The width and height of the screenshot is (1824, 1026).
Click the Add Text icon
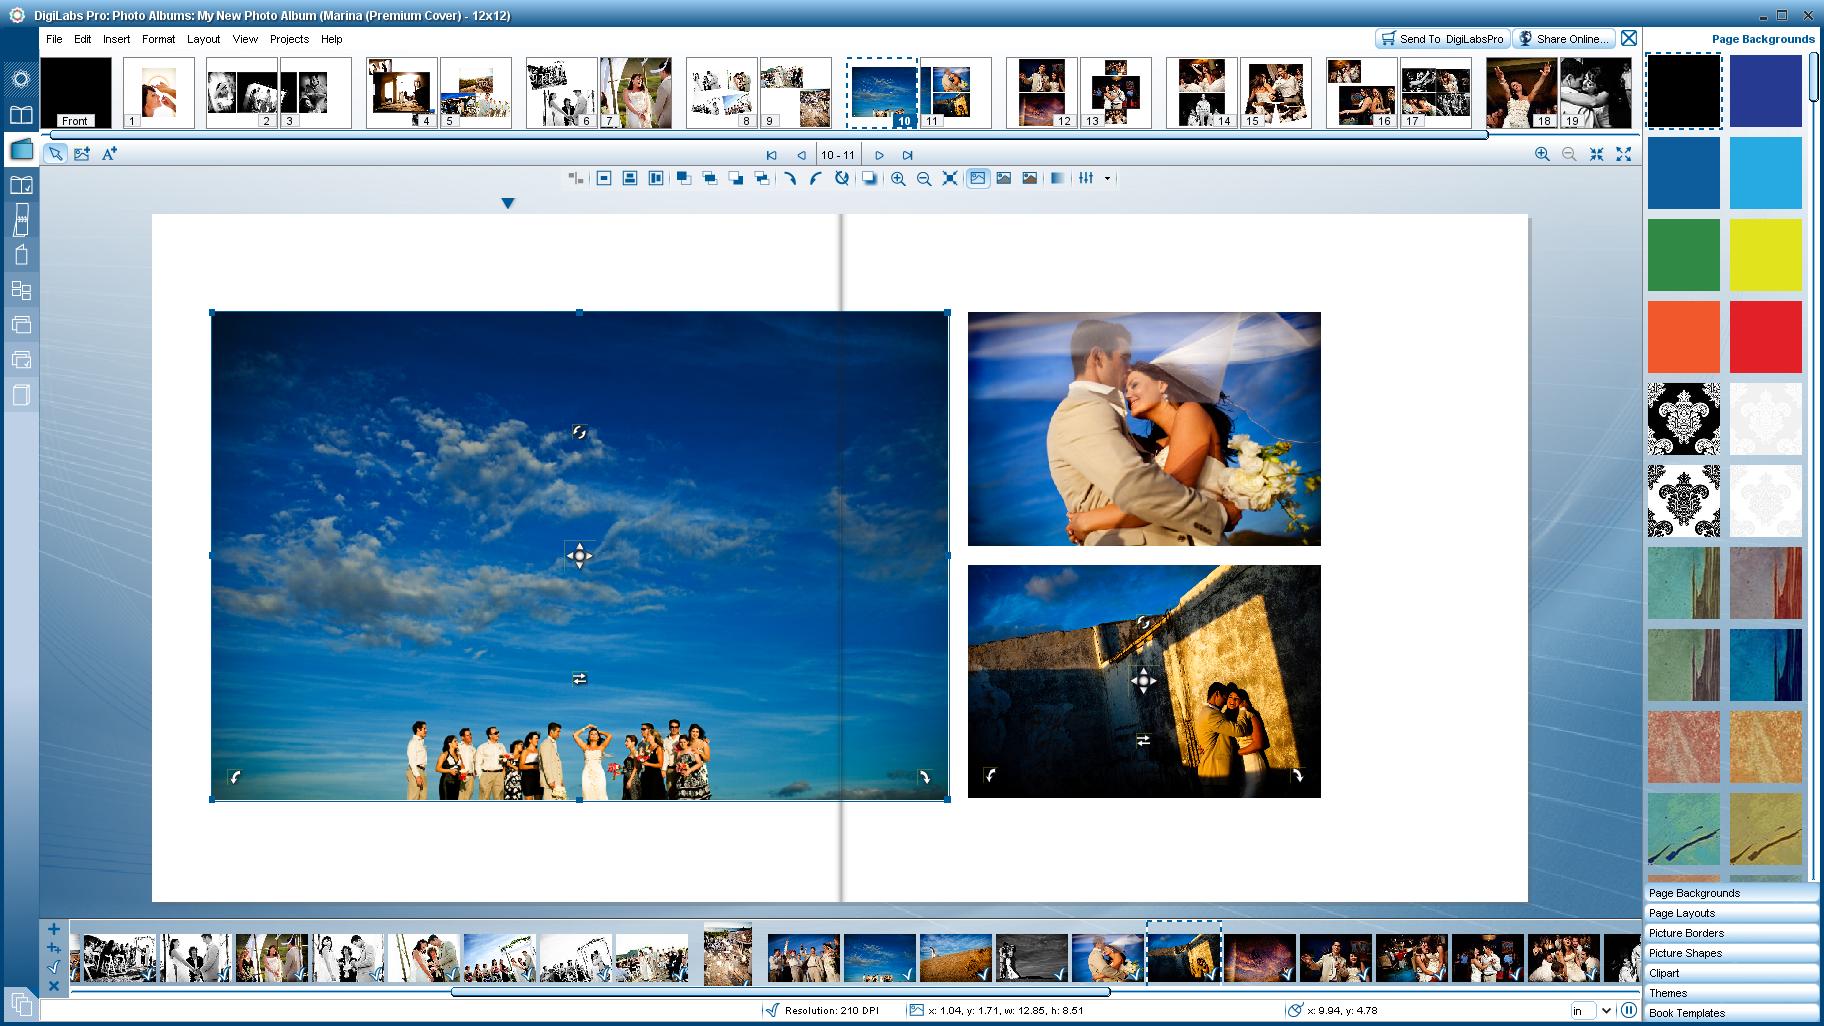pyautogui.click(x=108, y=154)
